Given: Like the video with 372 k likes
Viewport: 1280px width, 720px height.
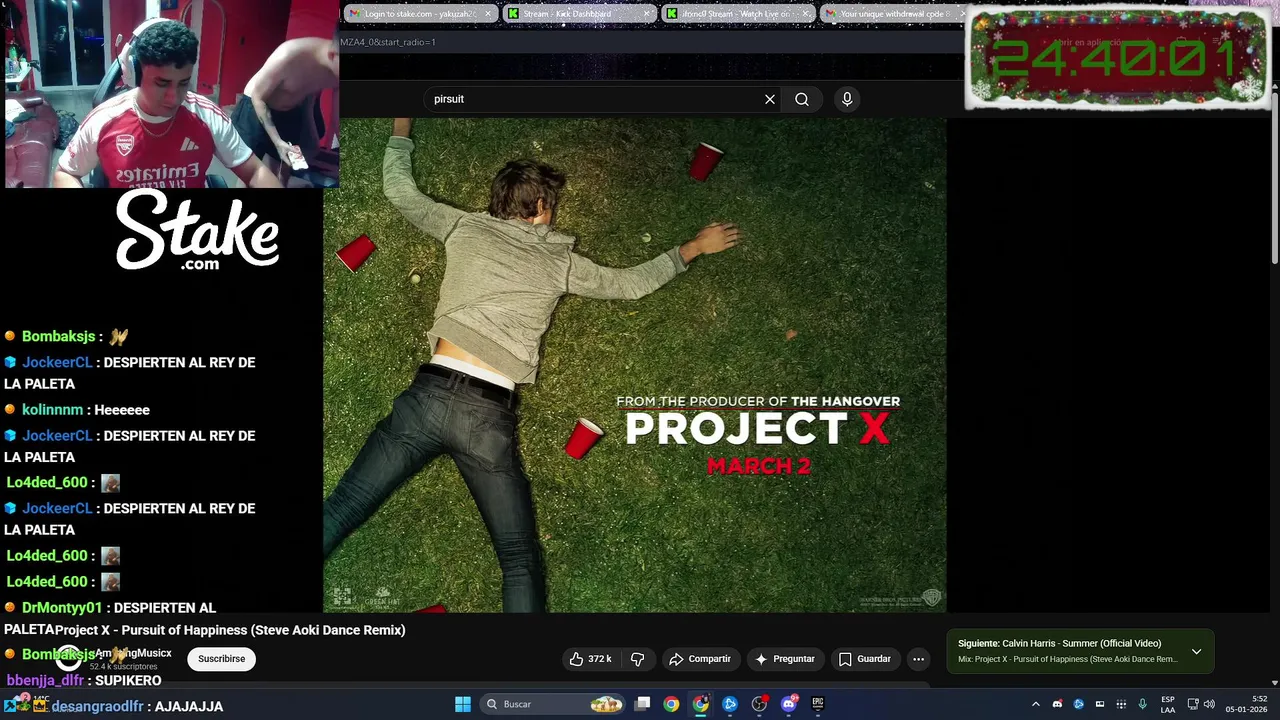Looking at the screenshot, I should point(590,659).
